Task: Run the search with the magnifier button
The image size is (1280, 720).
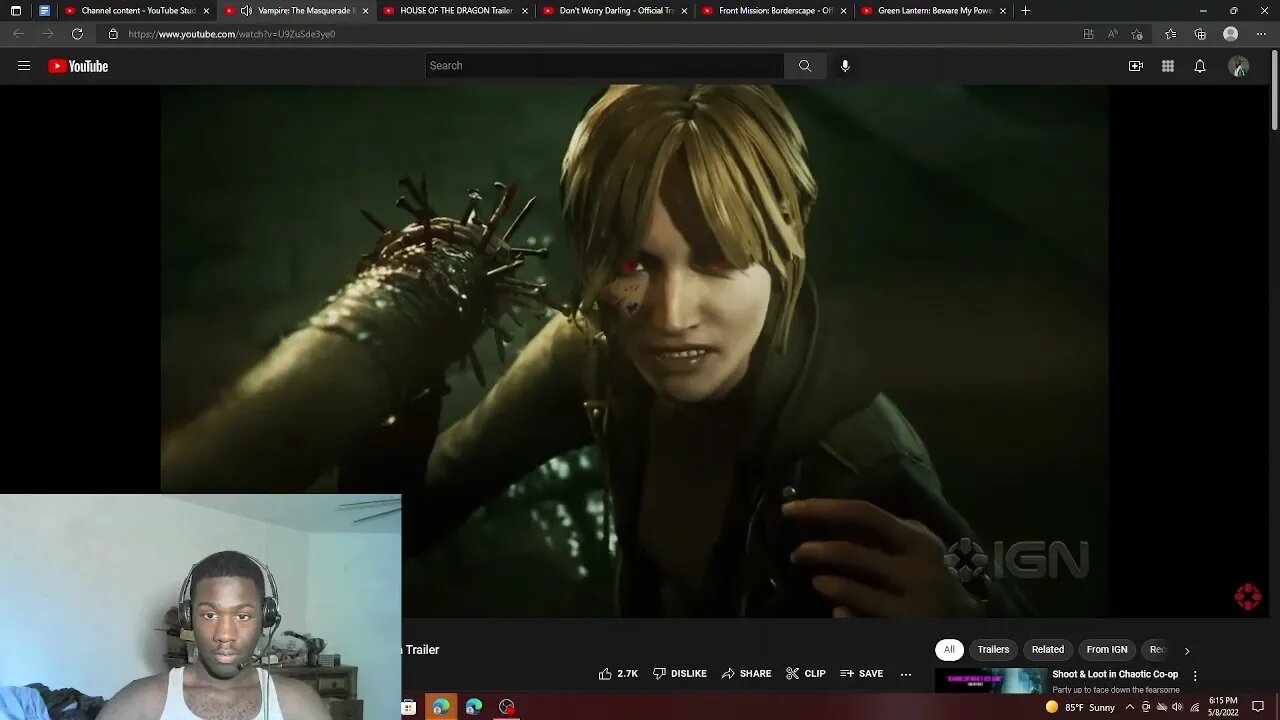Action: [x=805, y=66]
